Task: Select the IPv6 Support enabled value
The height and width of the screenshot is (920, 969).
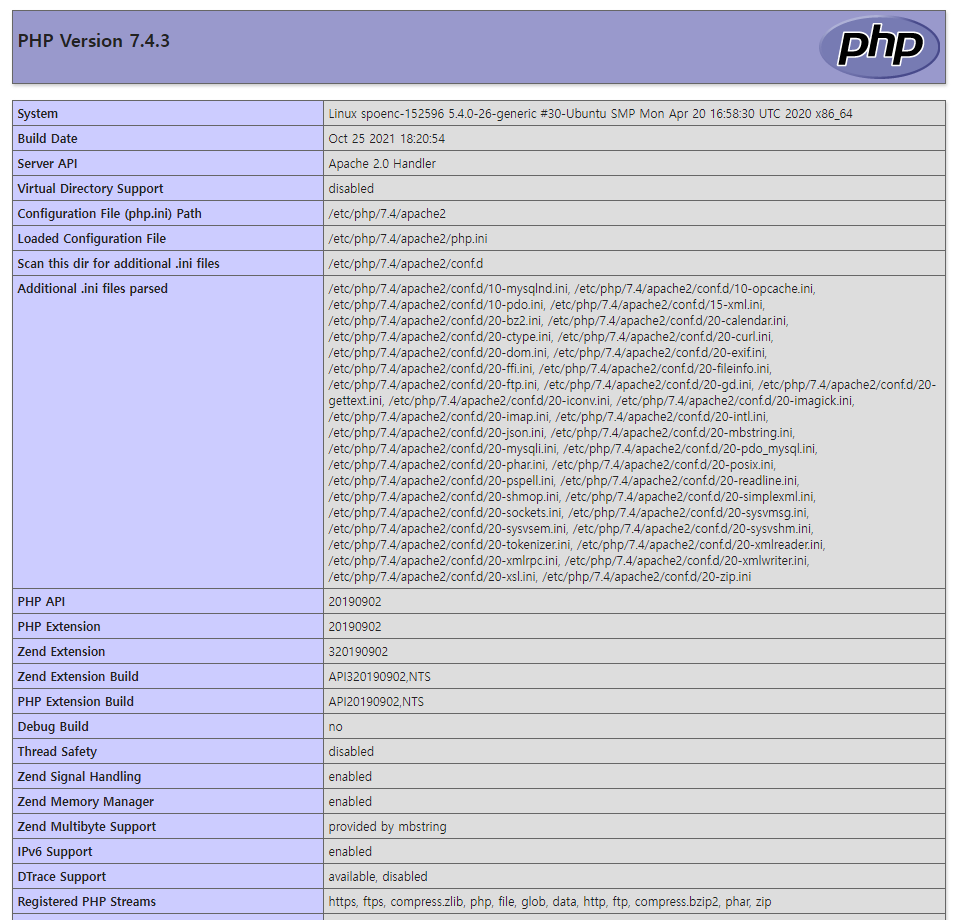Action: [x=350, y=852]
